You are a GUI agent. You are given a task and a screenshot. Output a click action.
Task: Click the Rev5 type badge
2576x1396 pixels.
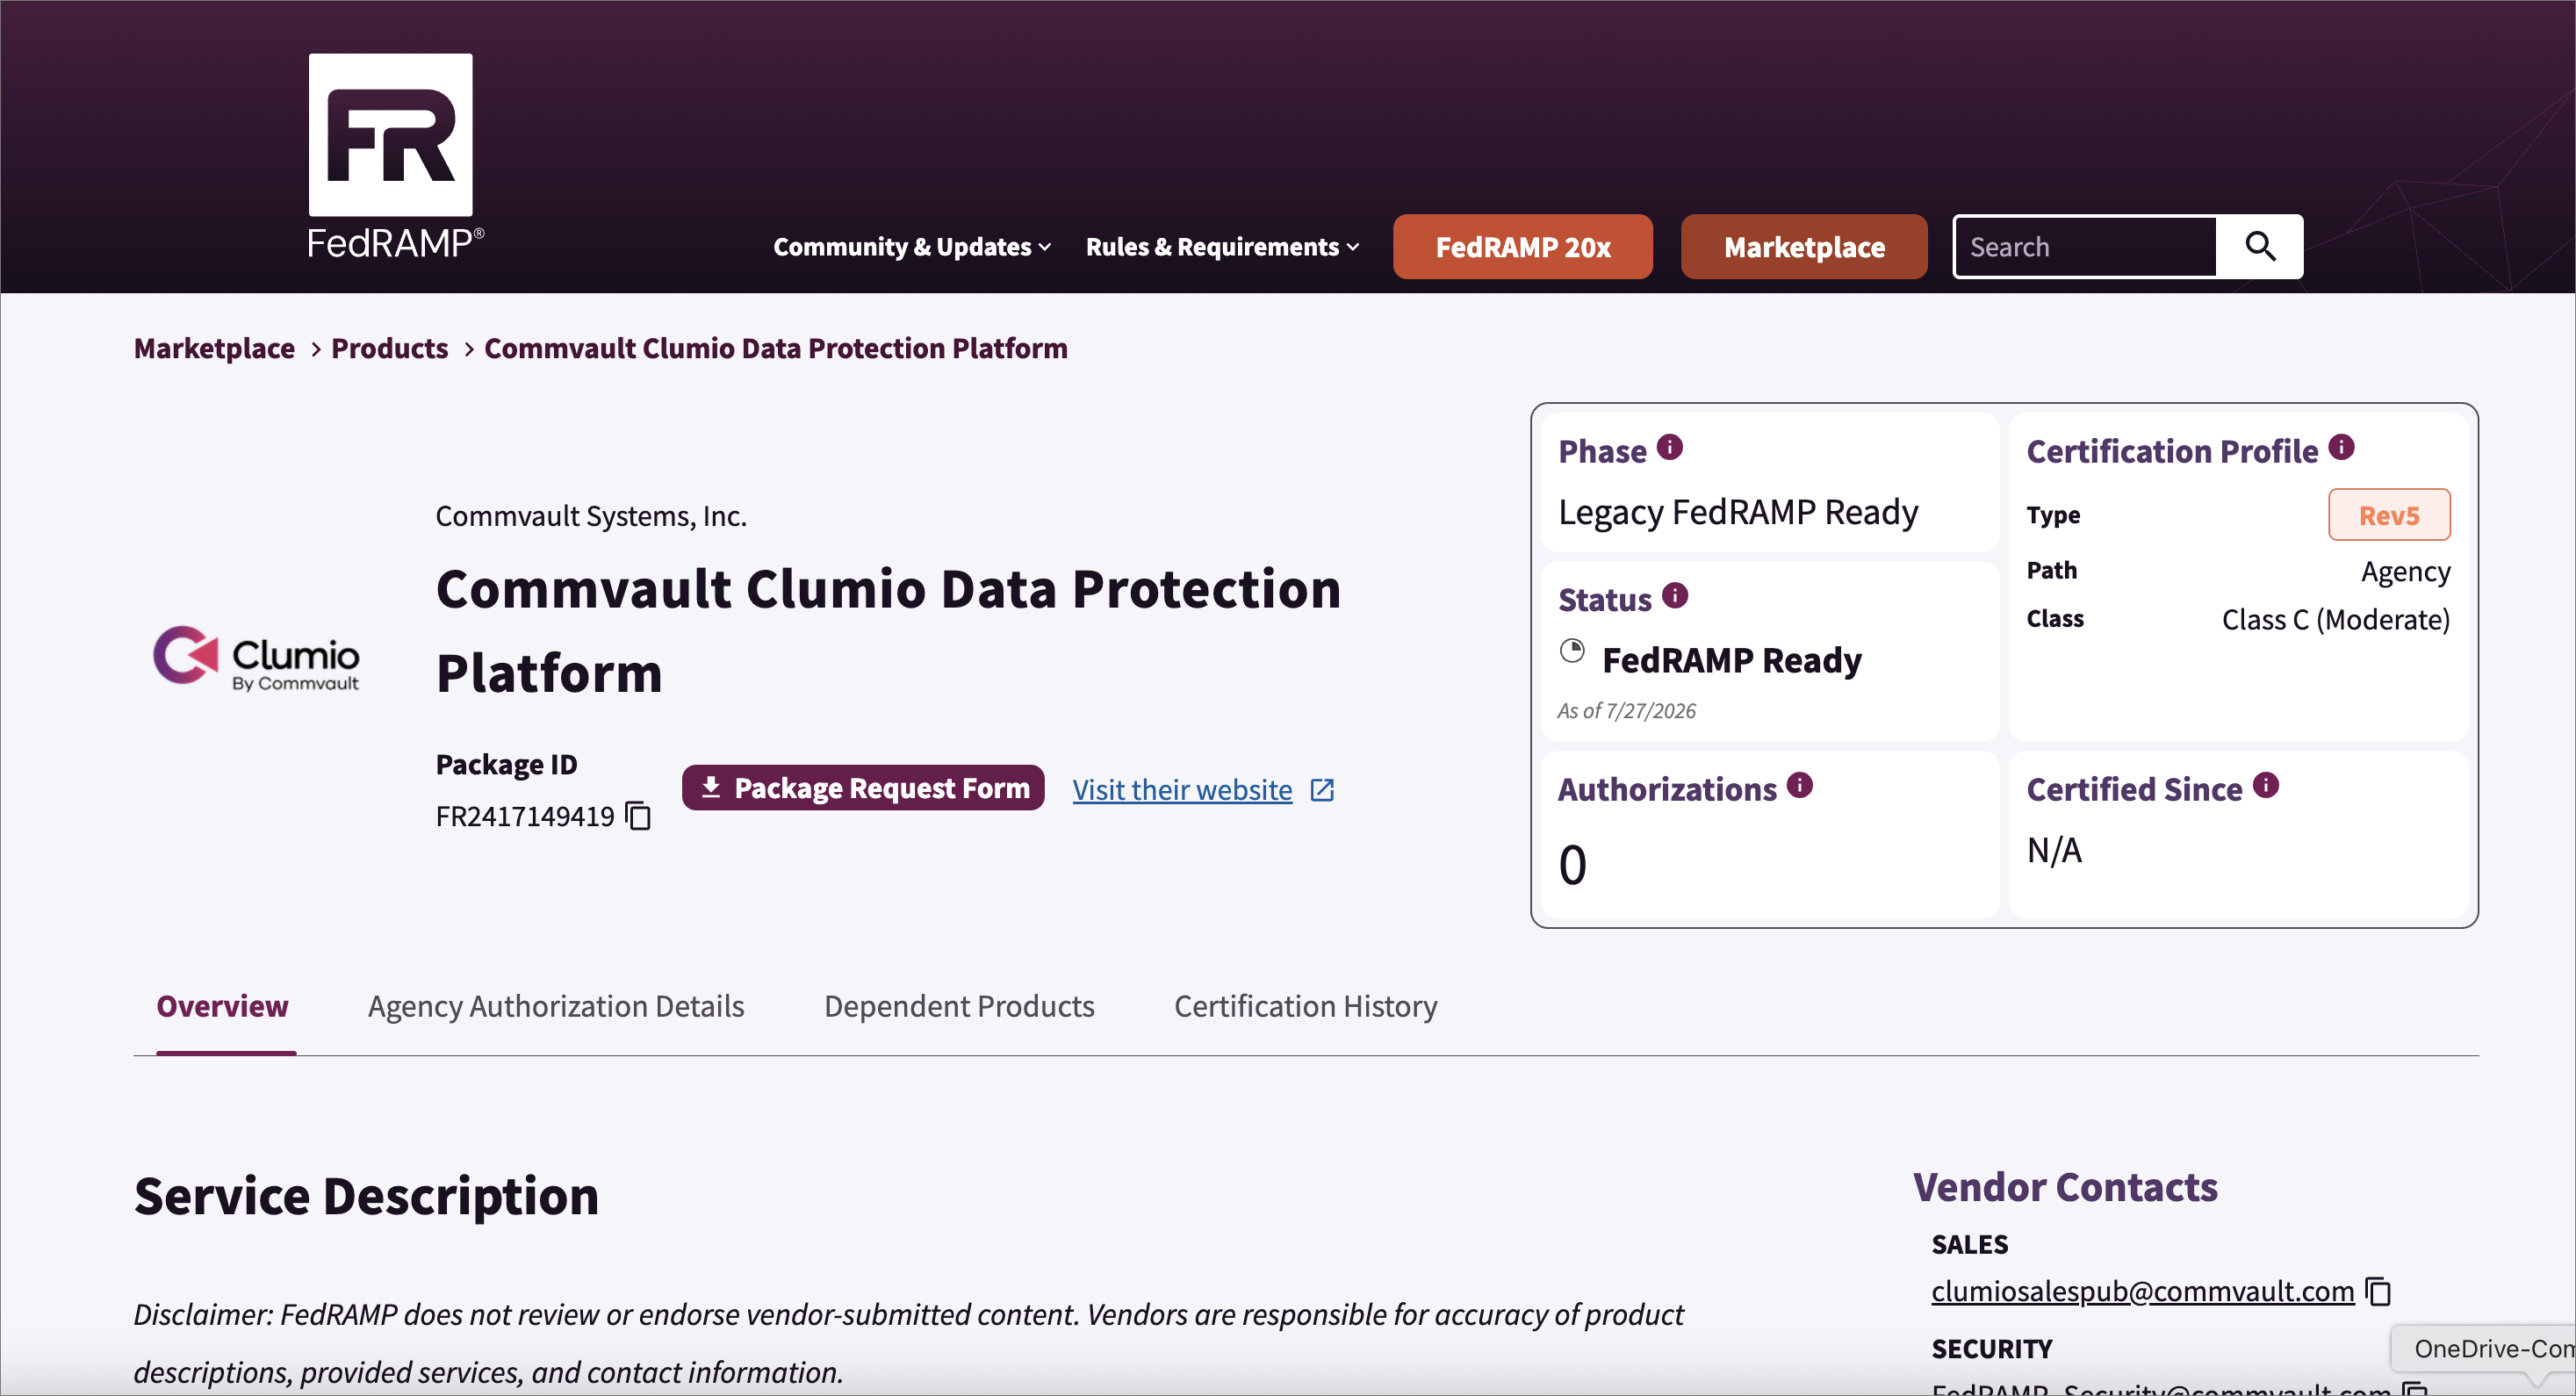(2389, 515)
